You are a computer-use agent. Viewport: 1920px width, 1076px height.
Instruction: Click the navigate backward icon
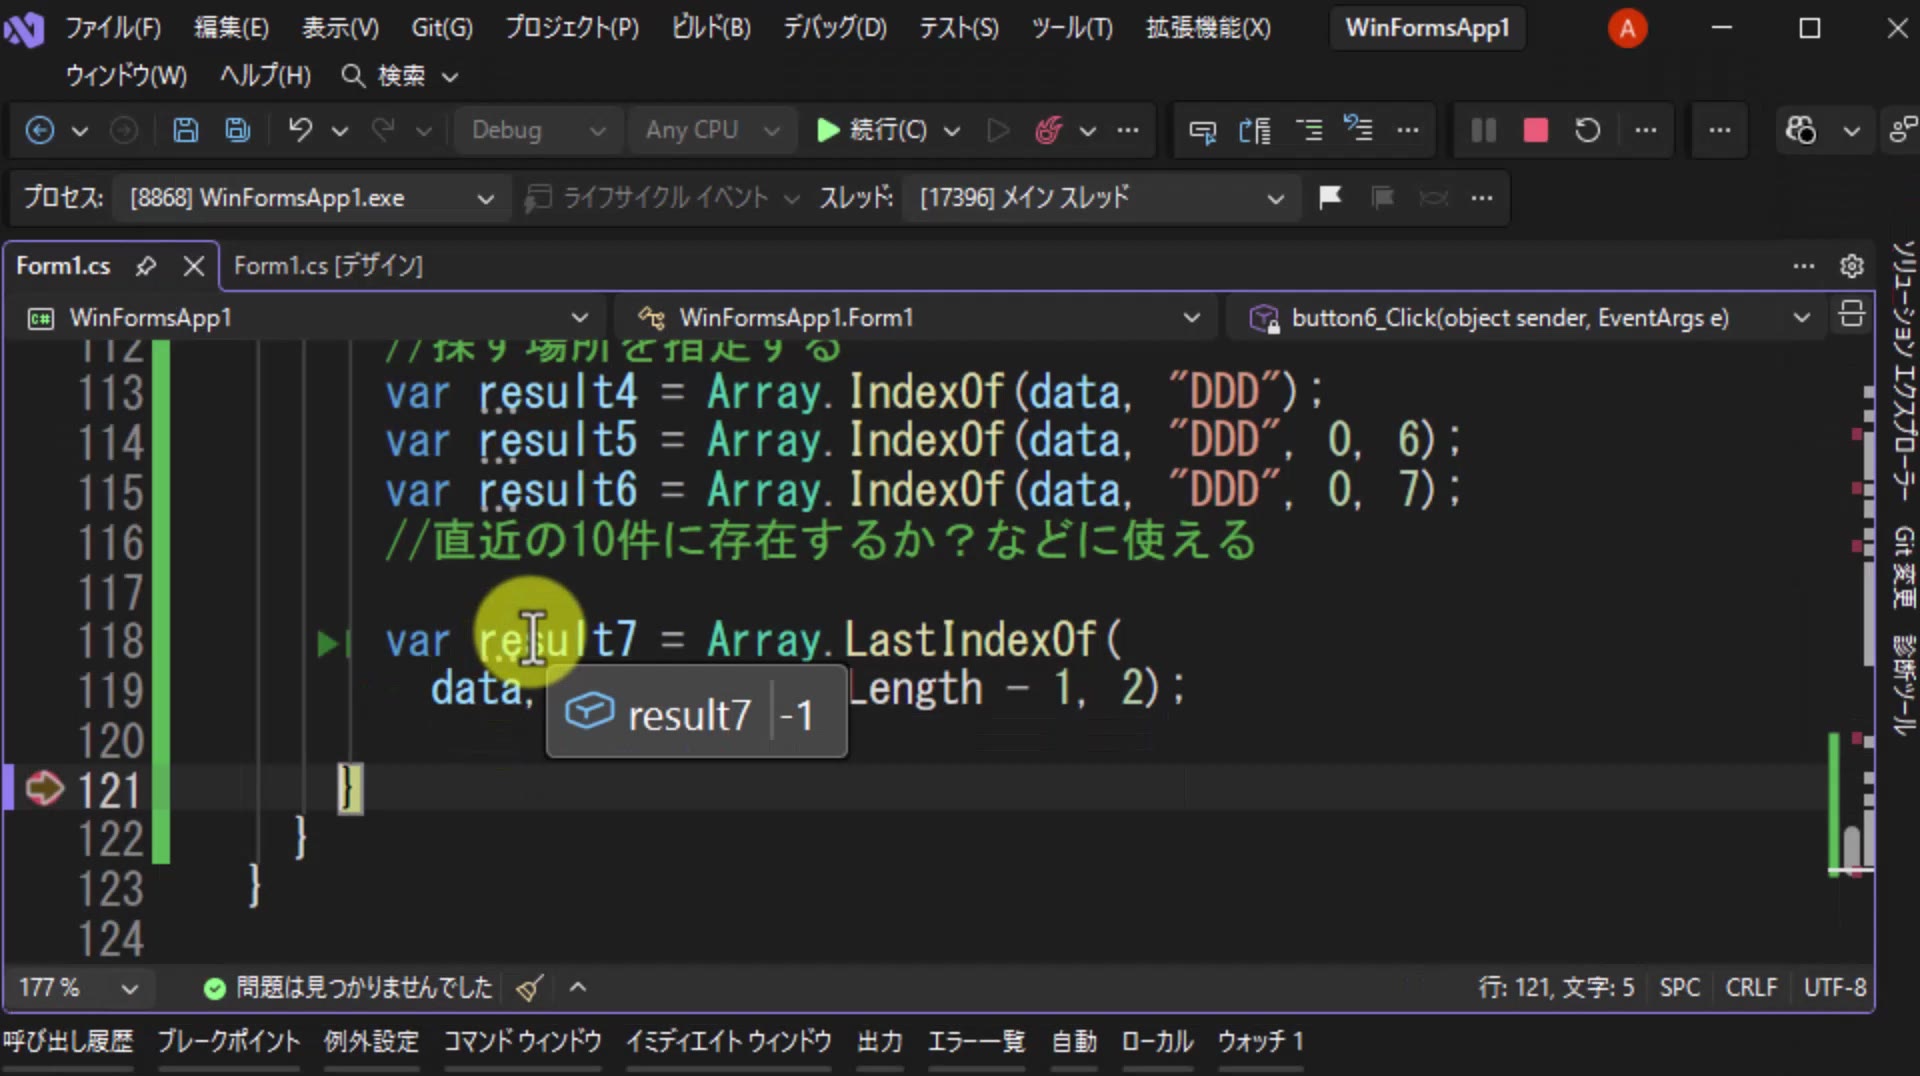(40, 130)
